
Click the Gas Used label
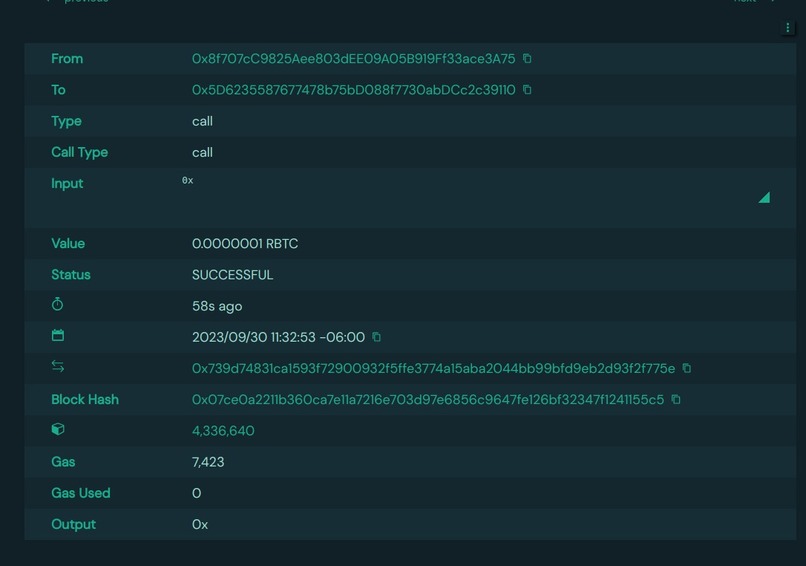81,493
